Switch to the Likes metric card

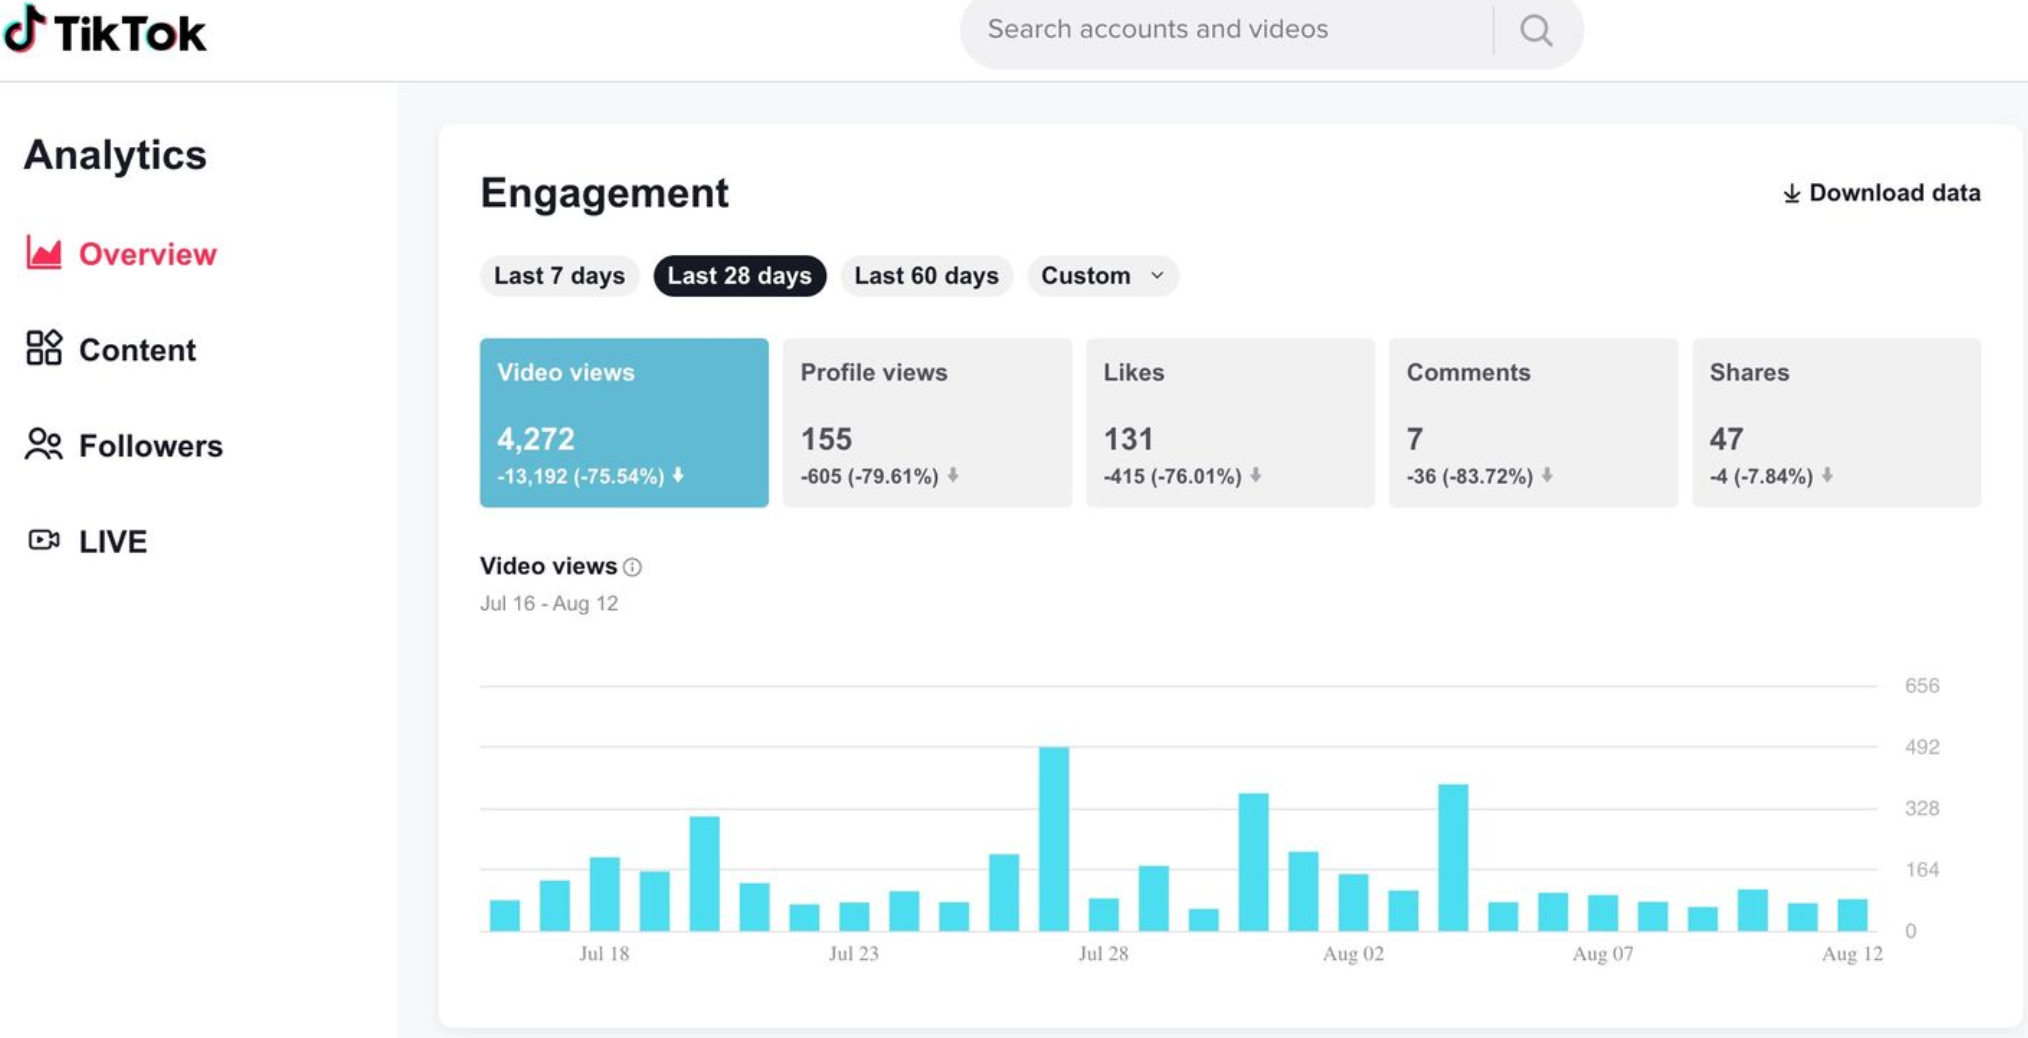[x=1229, y=422]
